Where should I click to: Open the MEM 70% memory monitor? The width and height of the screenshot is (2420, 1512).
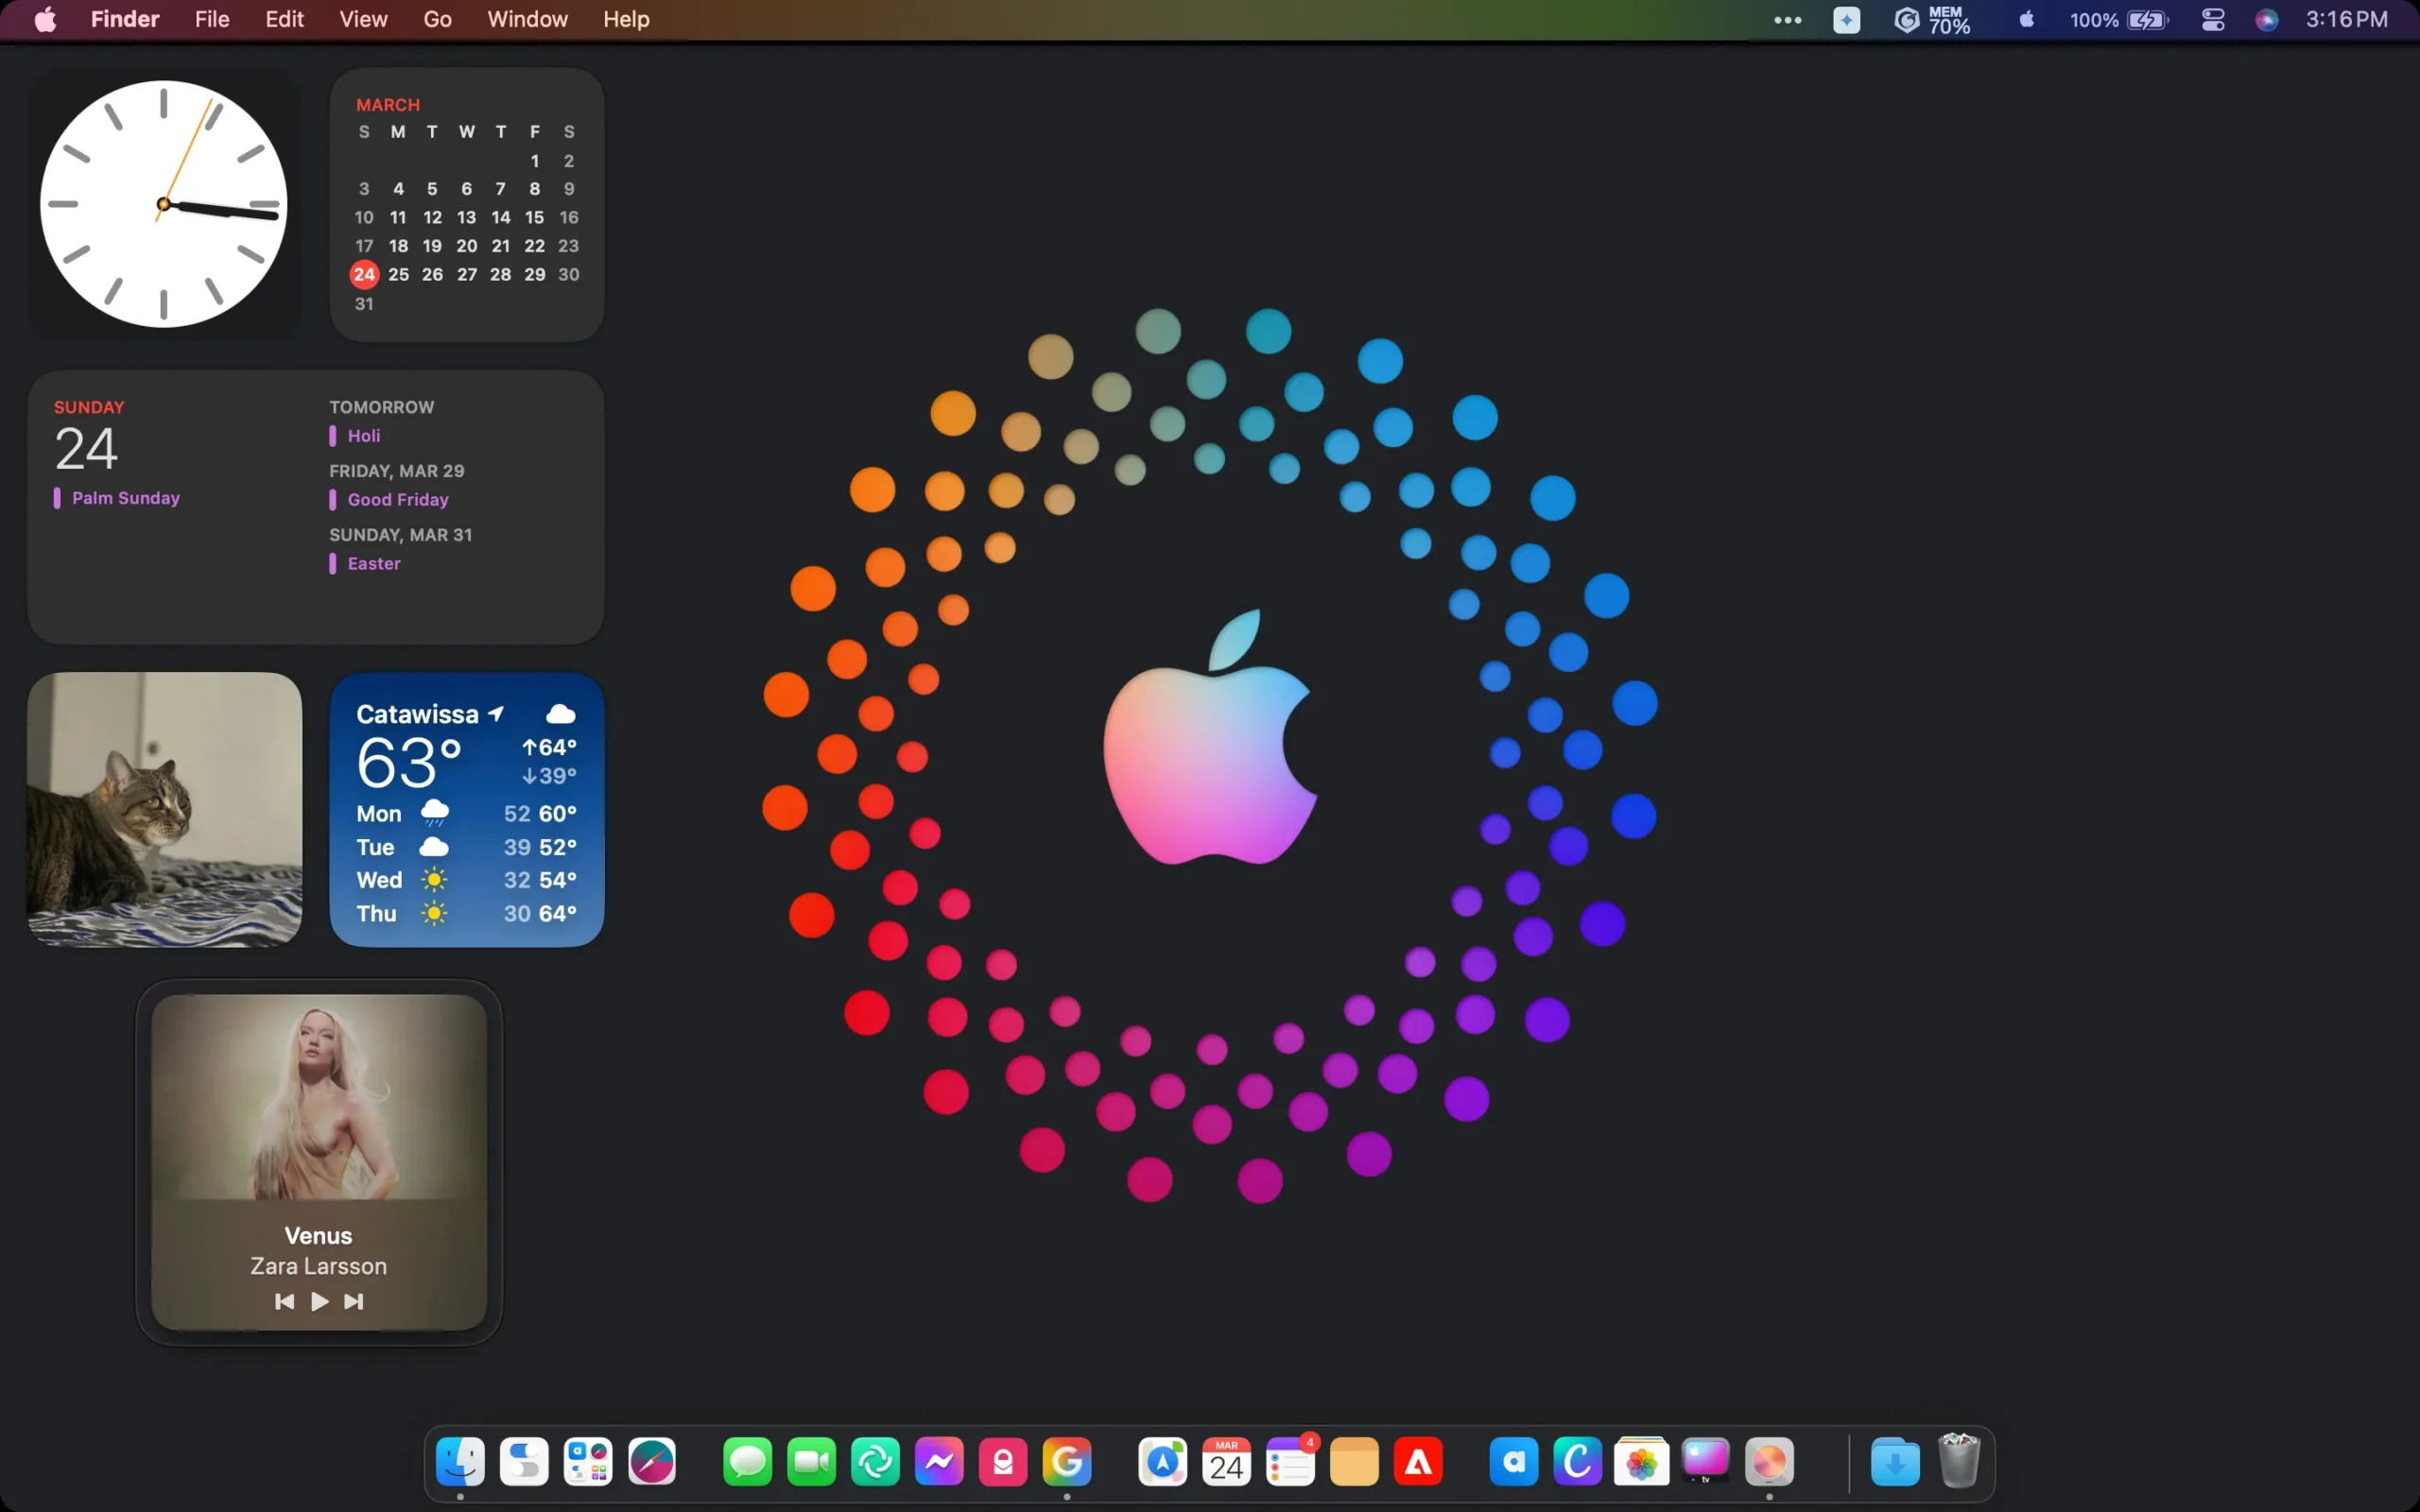[x=1932, y=20]
